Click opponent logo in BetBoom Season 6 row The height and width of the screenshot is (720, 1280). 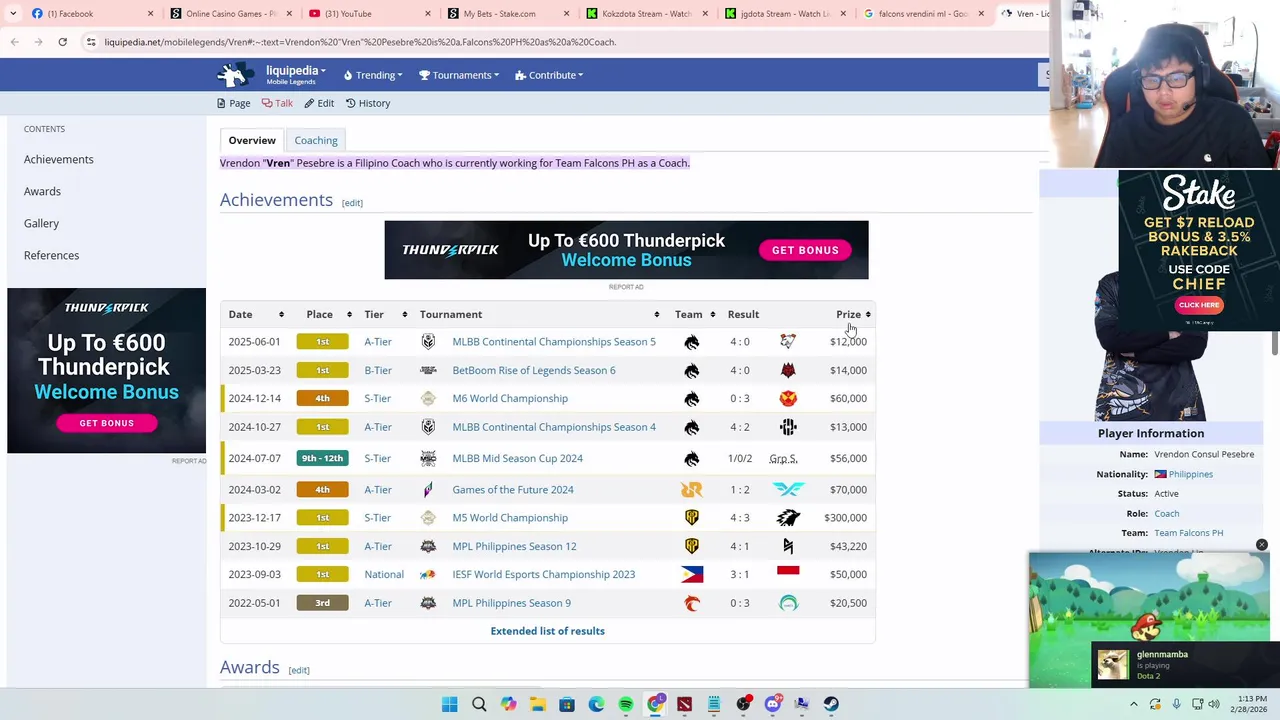click(788, 370)
